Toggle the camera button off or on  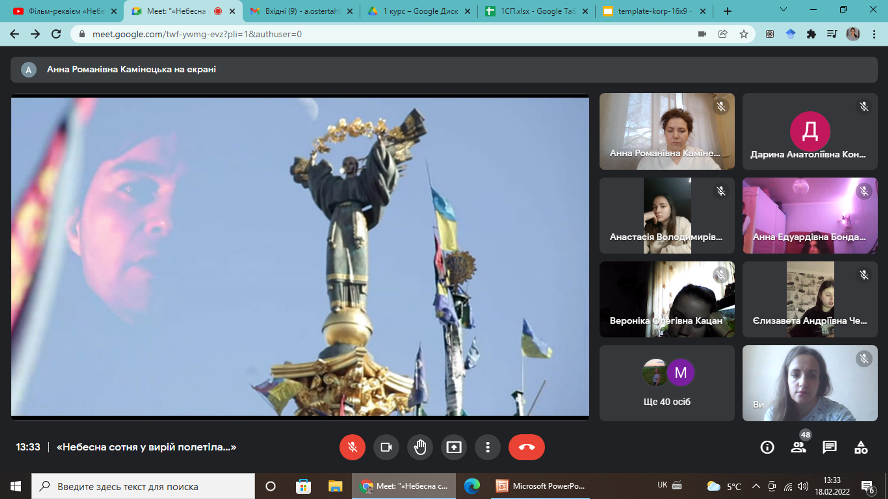(x=386, y=447)
